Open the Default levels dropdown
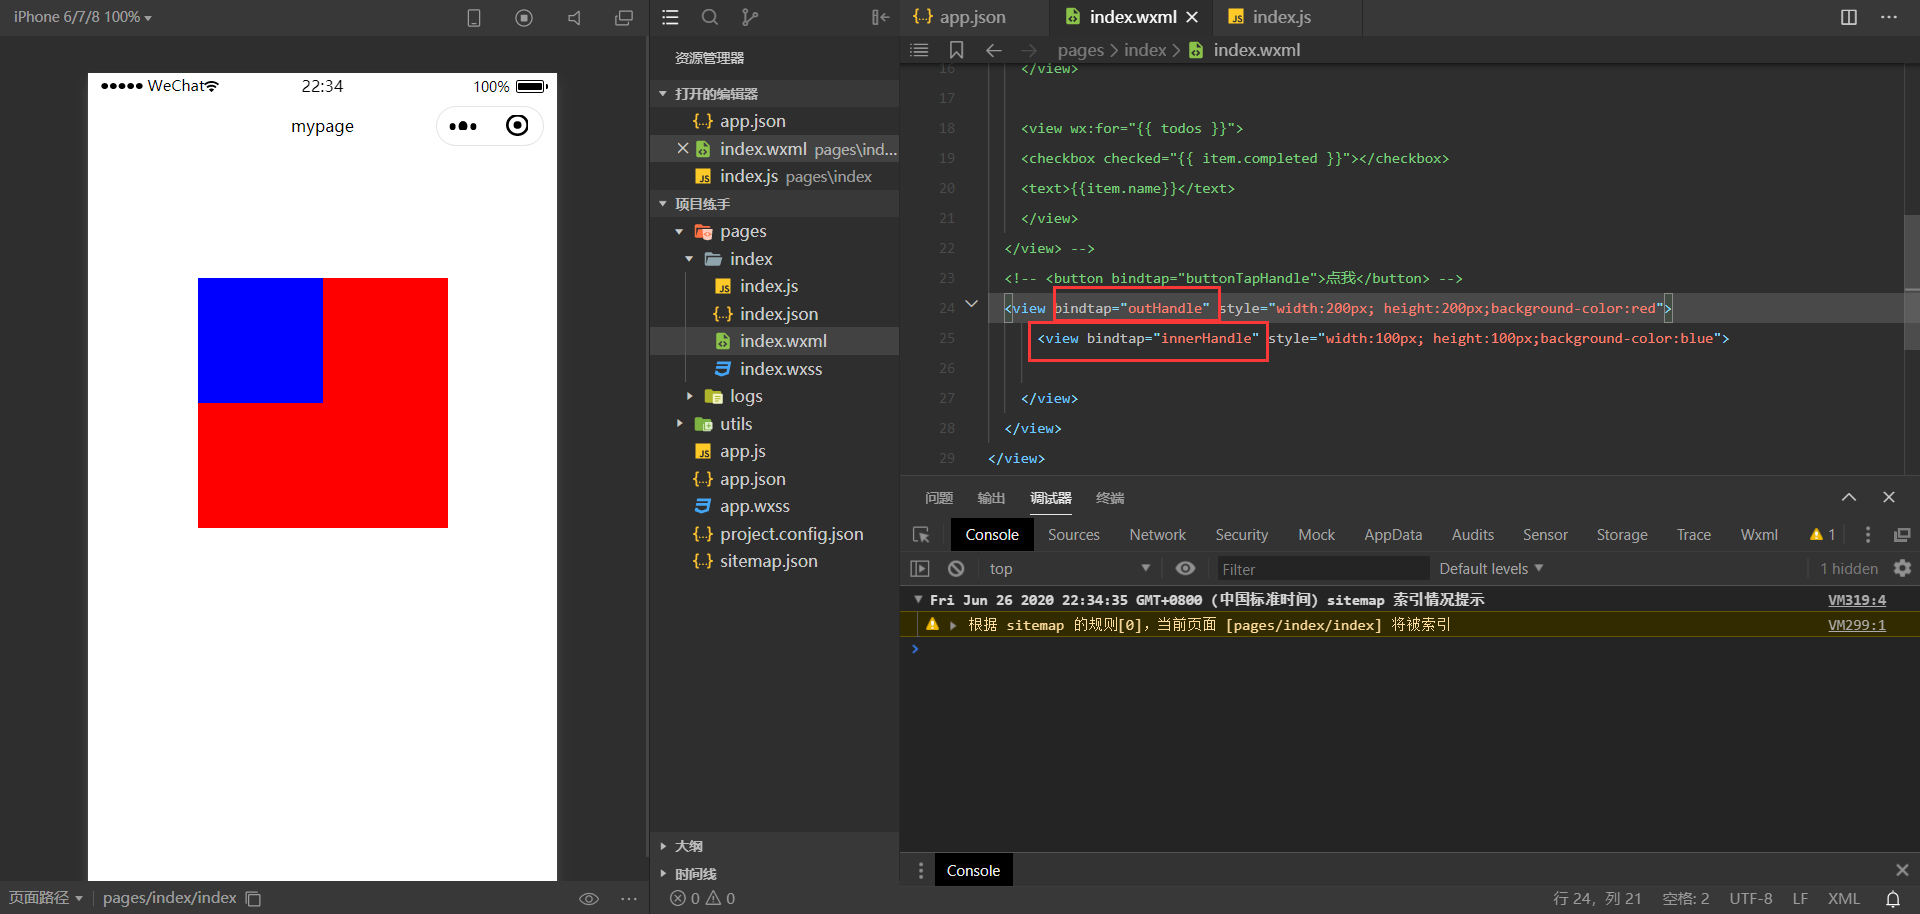This screenshot has width=1920, height=914. (x=1491, y=568)
